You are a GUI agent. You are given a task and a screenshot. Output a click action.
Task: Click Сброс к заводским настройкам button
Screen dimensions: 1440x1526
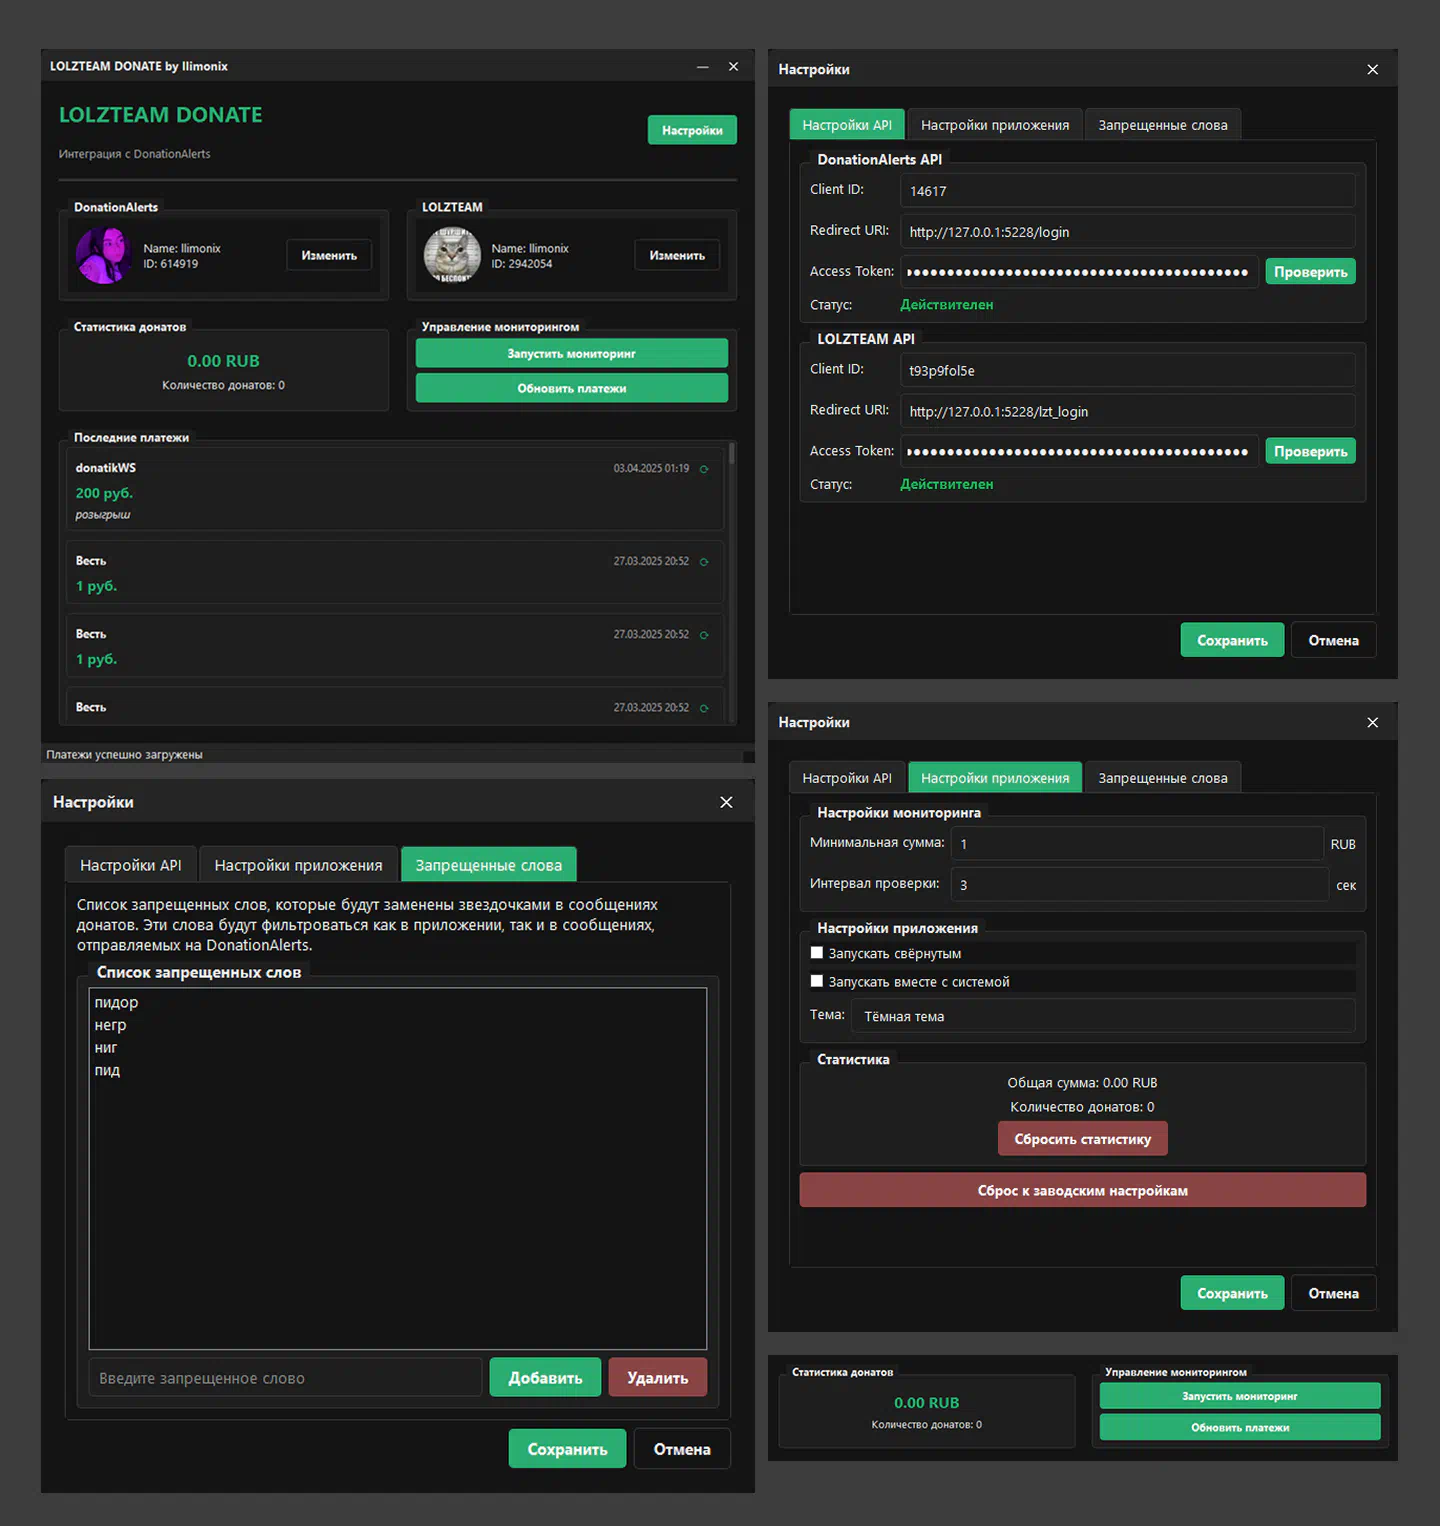1082,1190
